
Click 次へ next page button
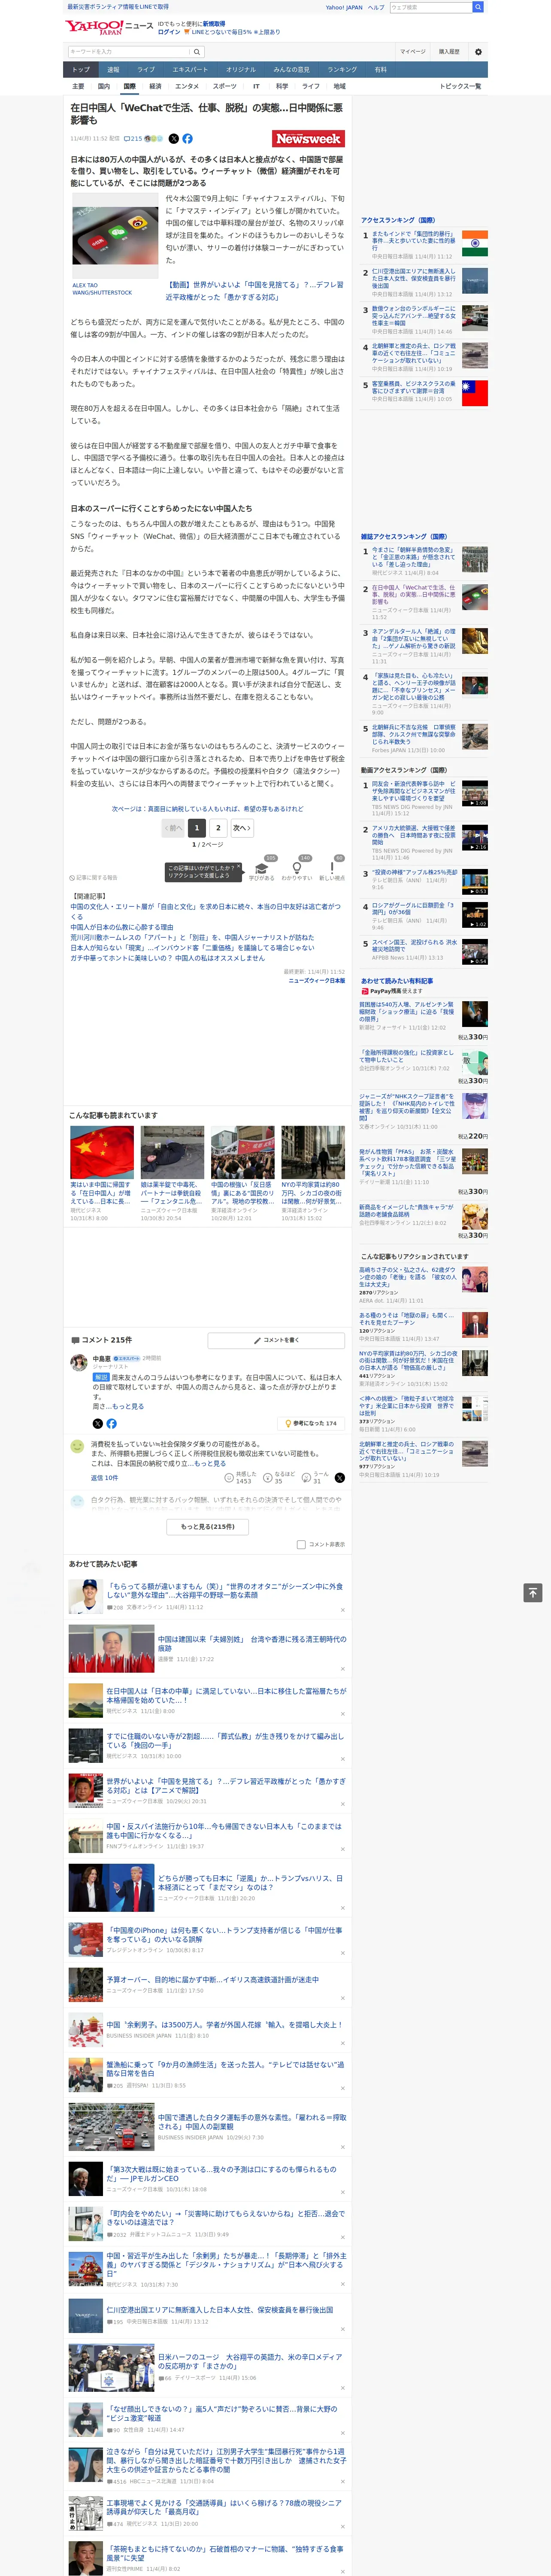click(x=242, y=828)
